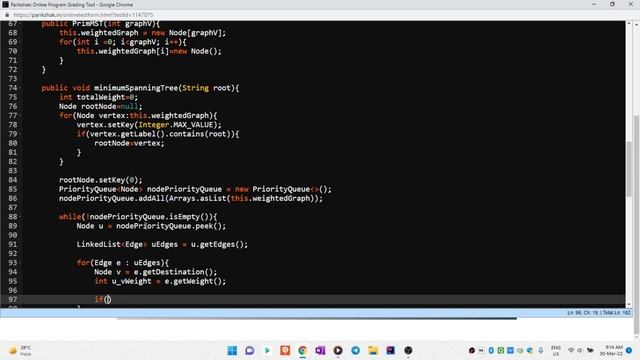The image size is (640, 360).
Task: Click 'u.getEdges()' on line 91
Action: [x=217, y=244]
